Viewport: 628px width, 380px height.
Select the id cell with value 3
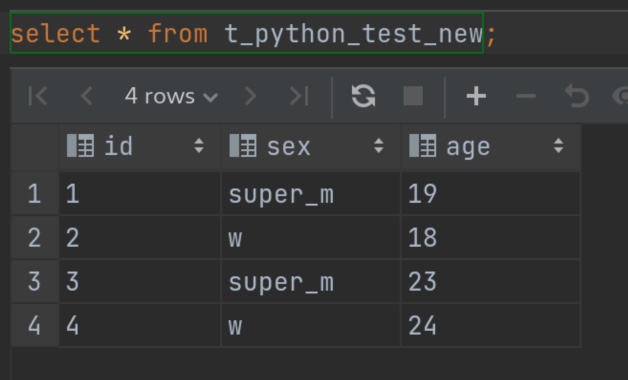click(x=140, y=281)
